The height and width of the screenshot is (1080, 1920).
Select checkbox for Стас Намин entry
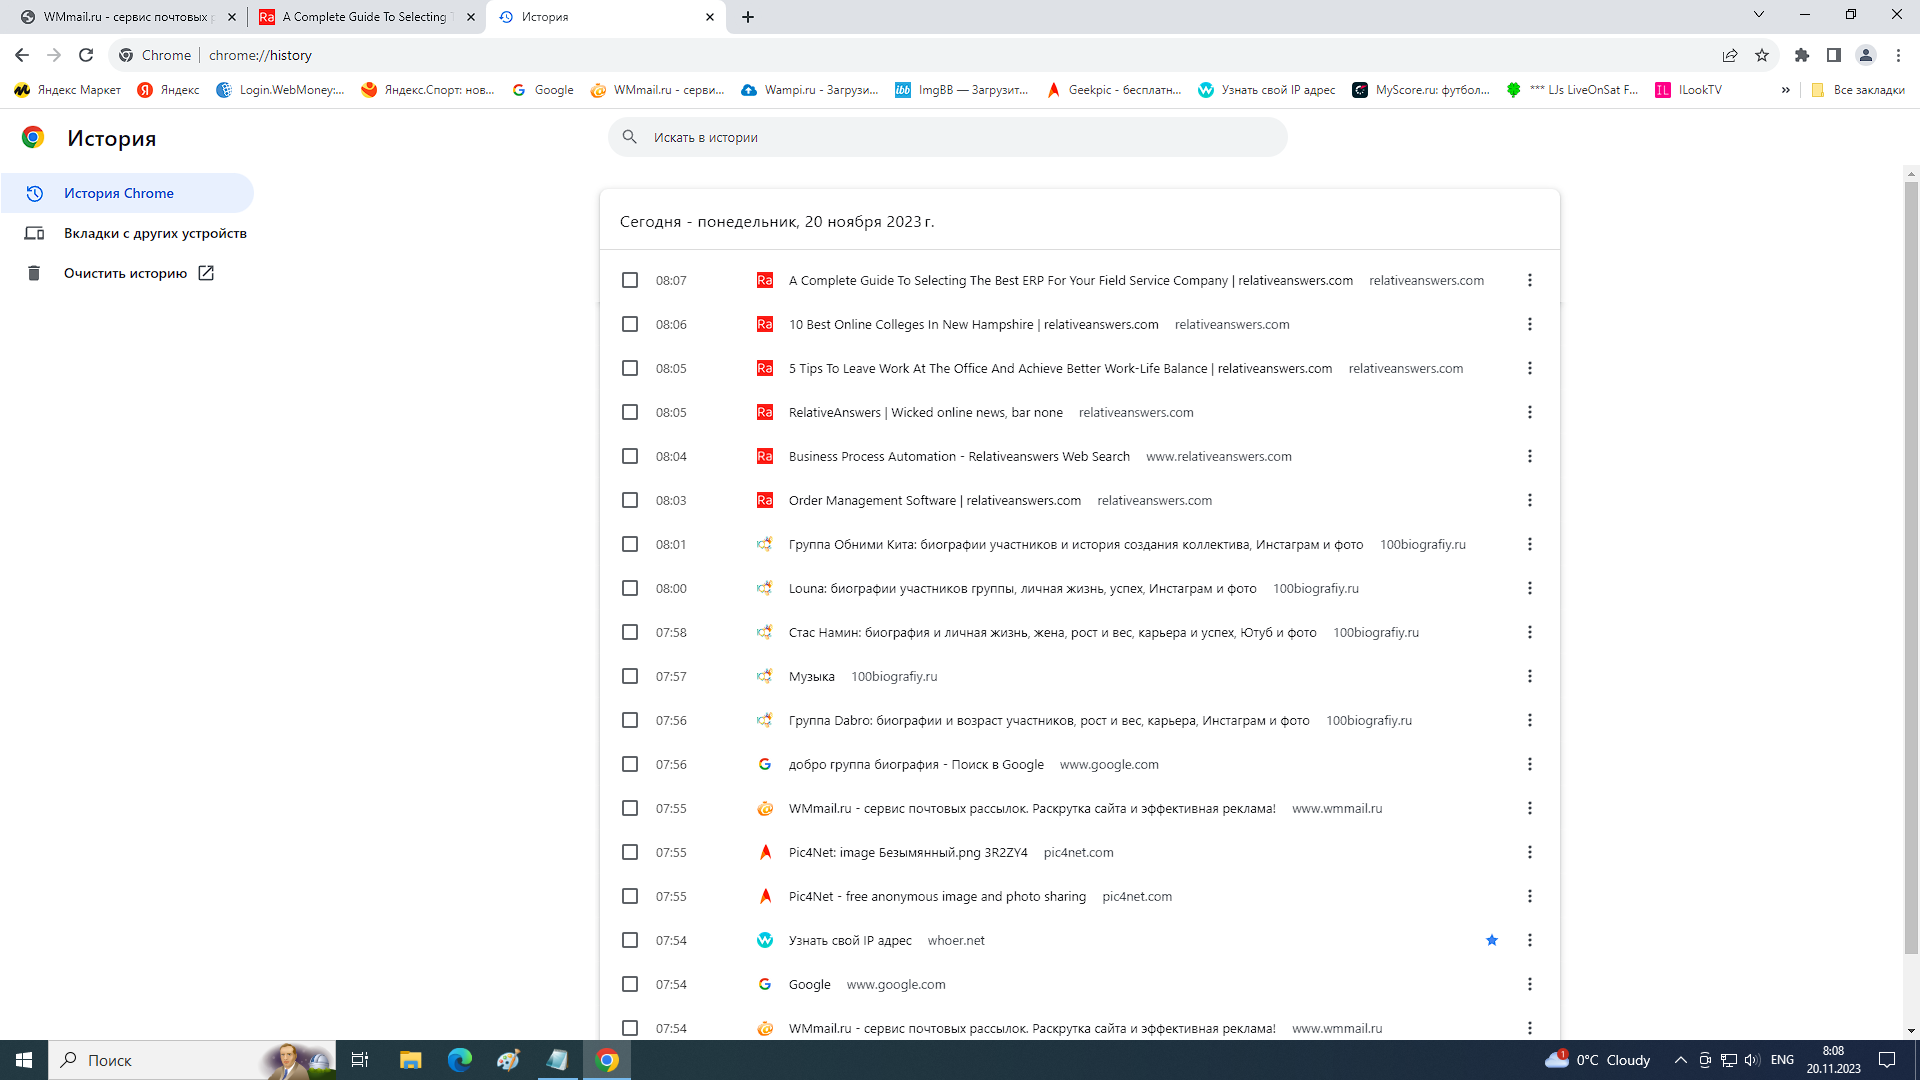click(x=630, y=632)
